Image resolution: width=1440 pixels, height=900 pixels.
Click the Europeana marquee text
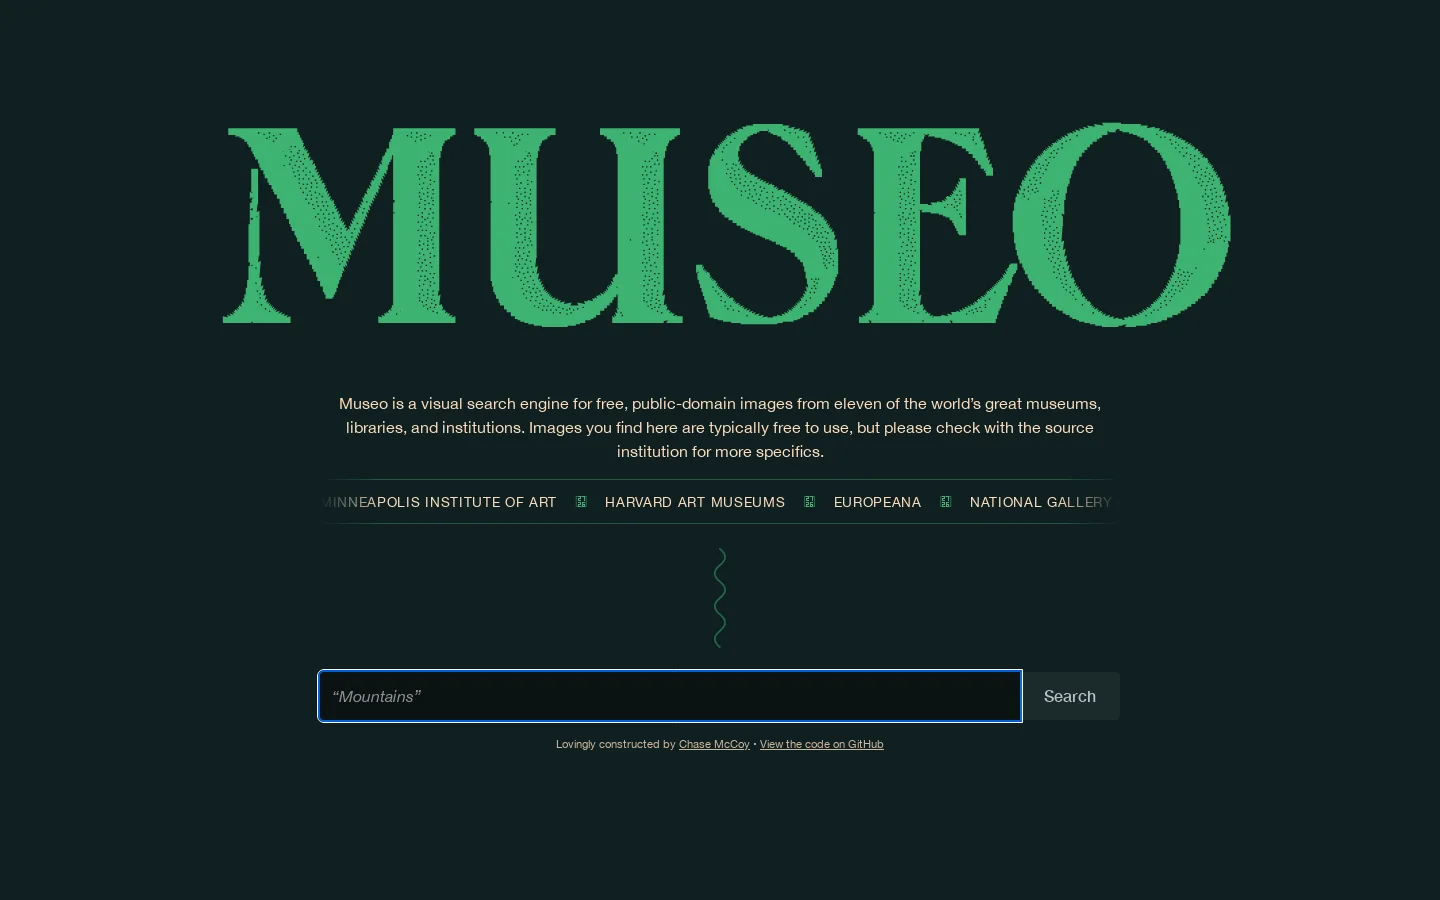click(877, 502)
